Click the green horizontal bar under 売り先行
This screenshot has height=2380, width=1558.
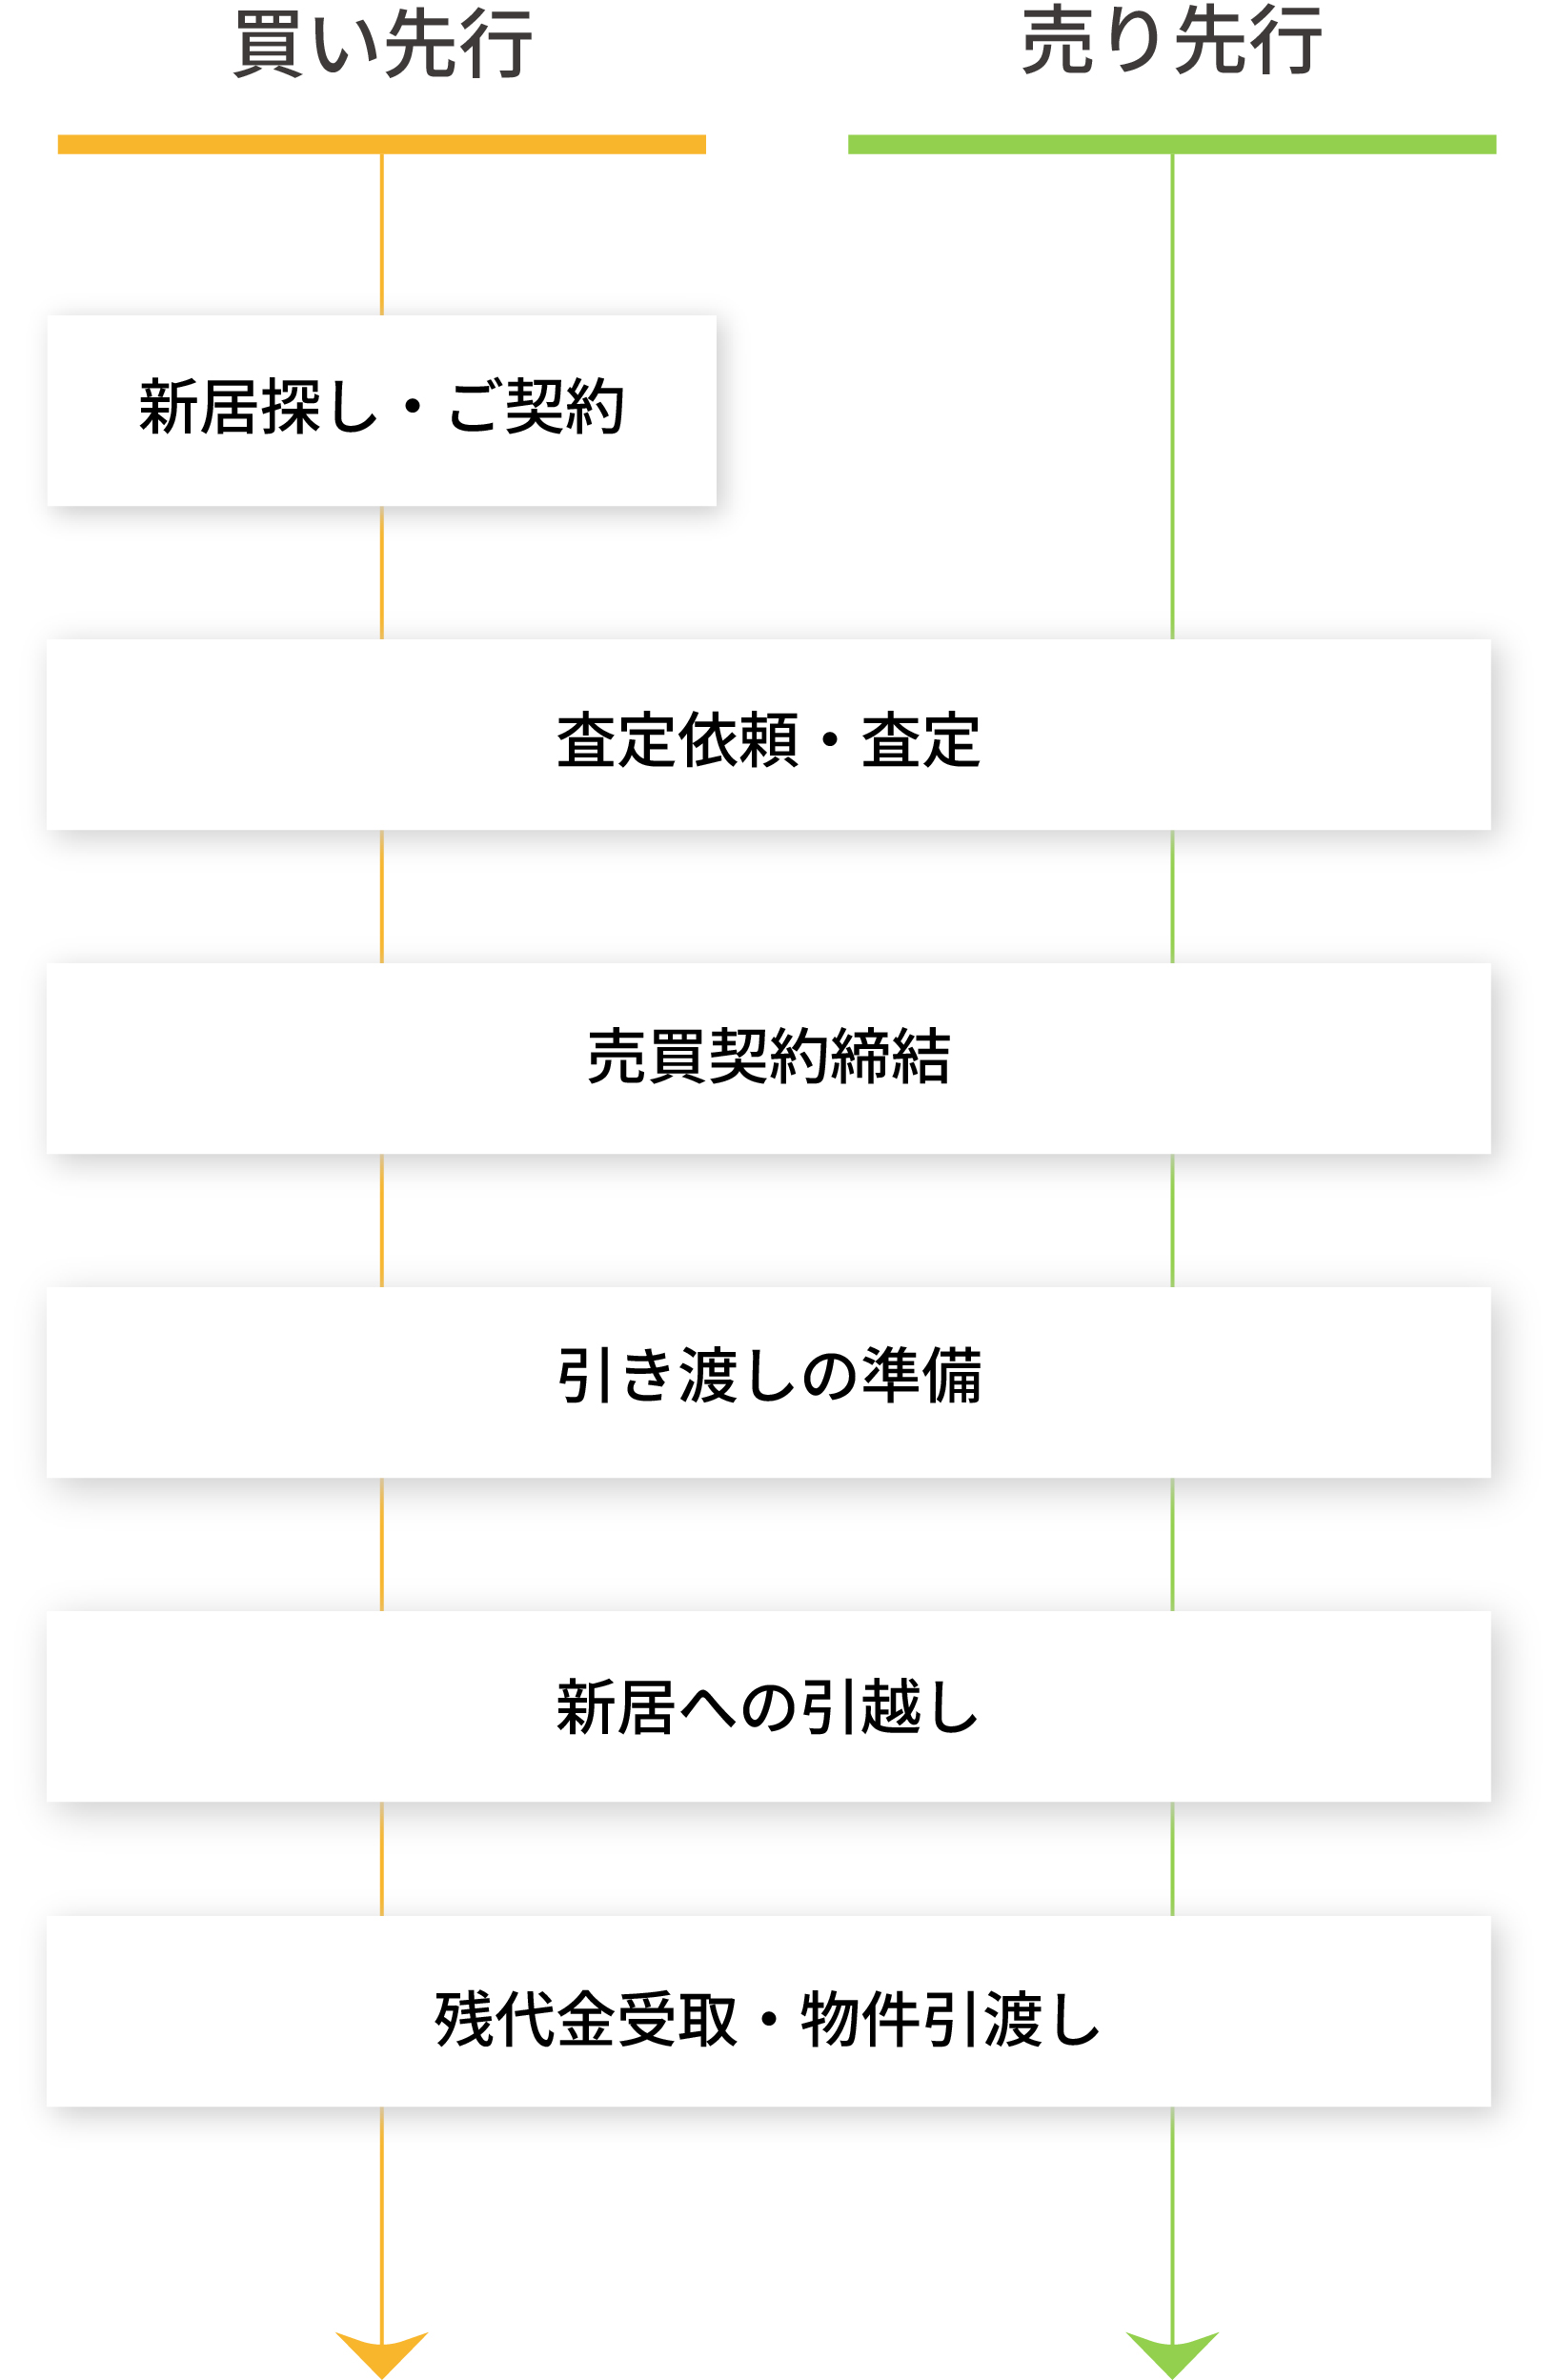point(1172,145)
